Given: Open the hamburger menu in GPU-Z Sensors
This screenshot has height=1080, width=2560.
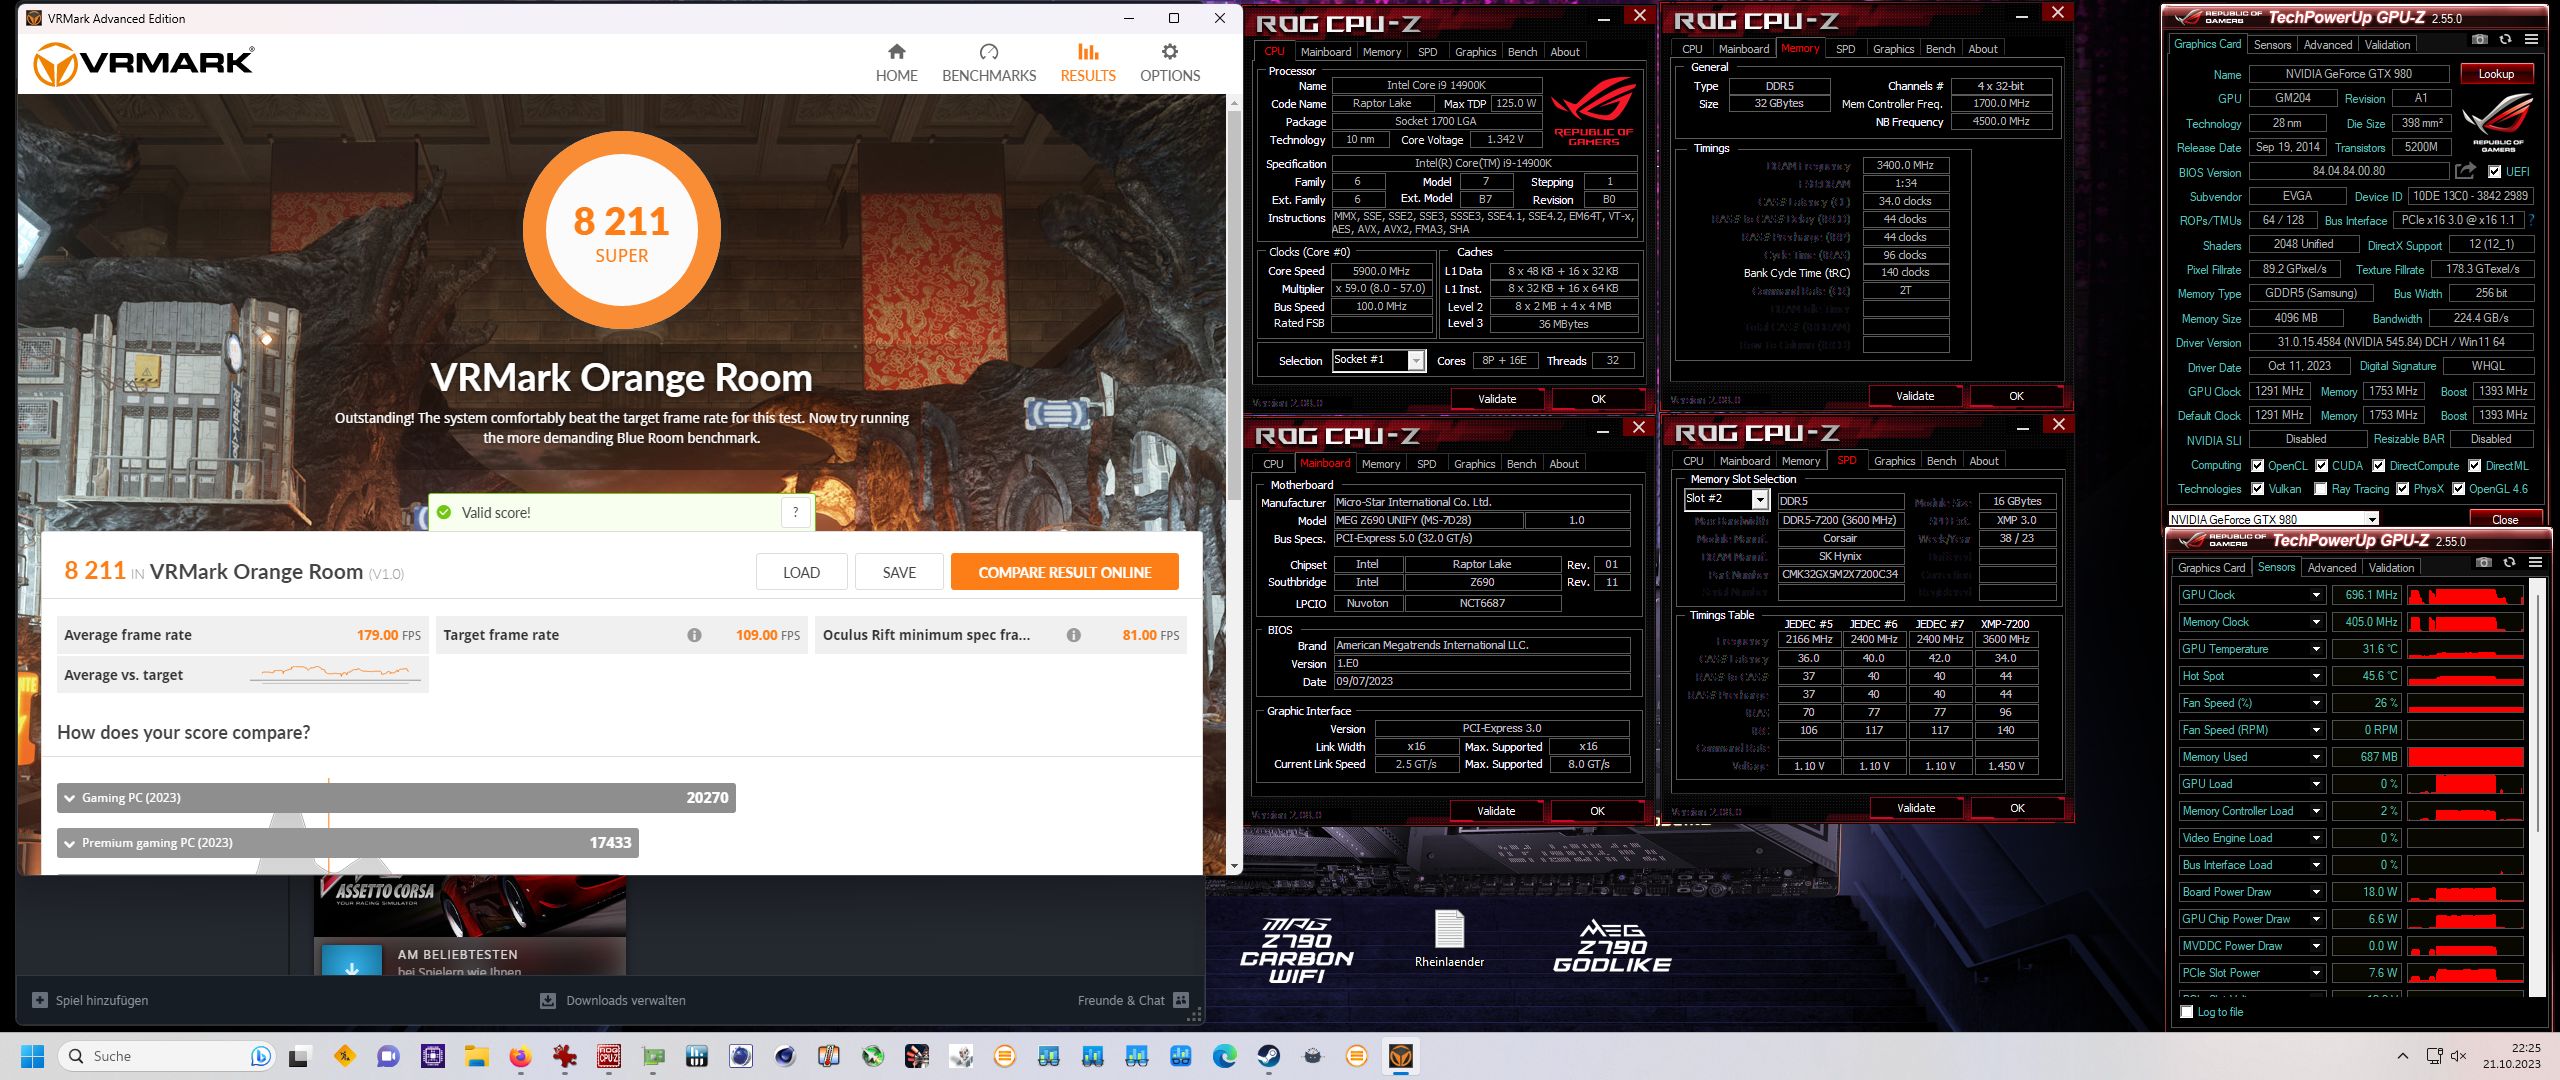Looking at the screenshot, I should pos(2535,563).
